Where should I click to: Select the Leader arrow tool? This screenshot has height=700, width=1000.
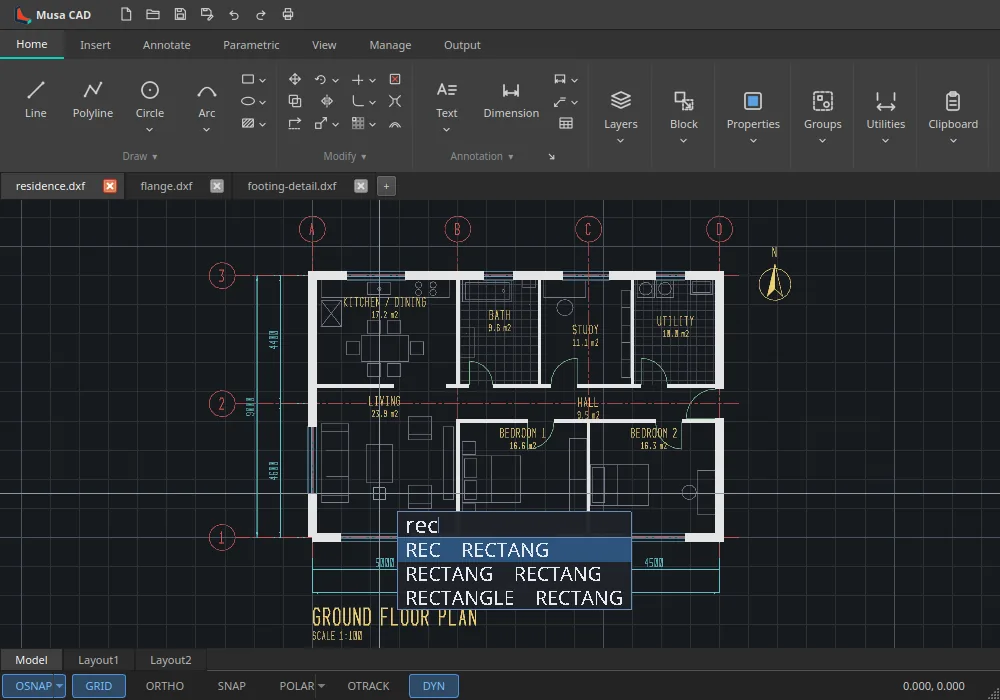(560, 101)
